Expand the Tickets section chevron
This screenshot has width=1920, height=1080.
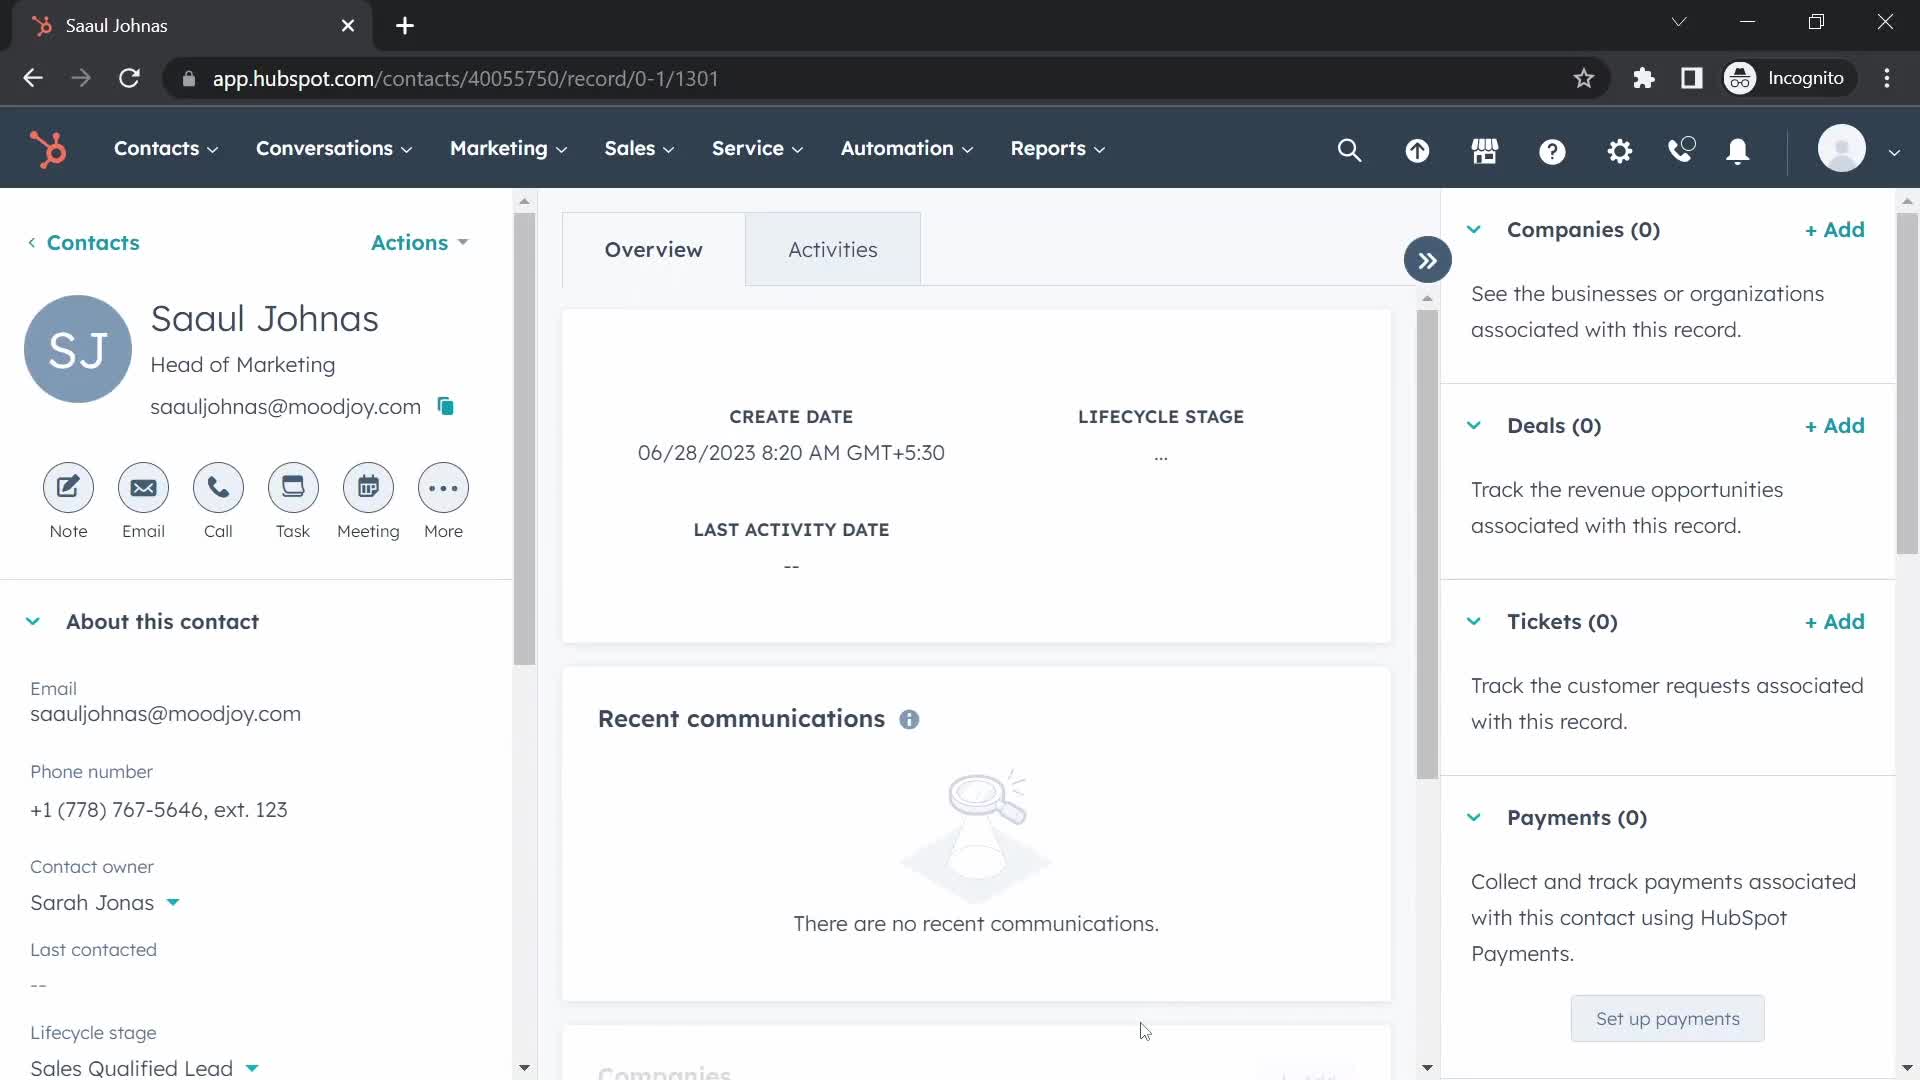point(1474,620)
